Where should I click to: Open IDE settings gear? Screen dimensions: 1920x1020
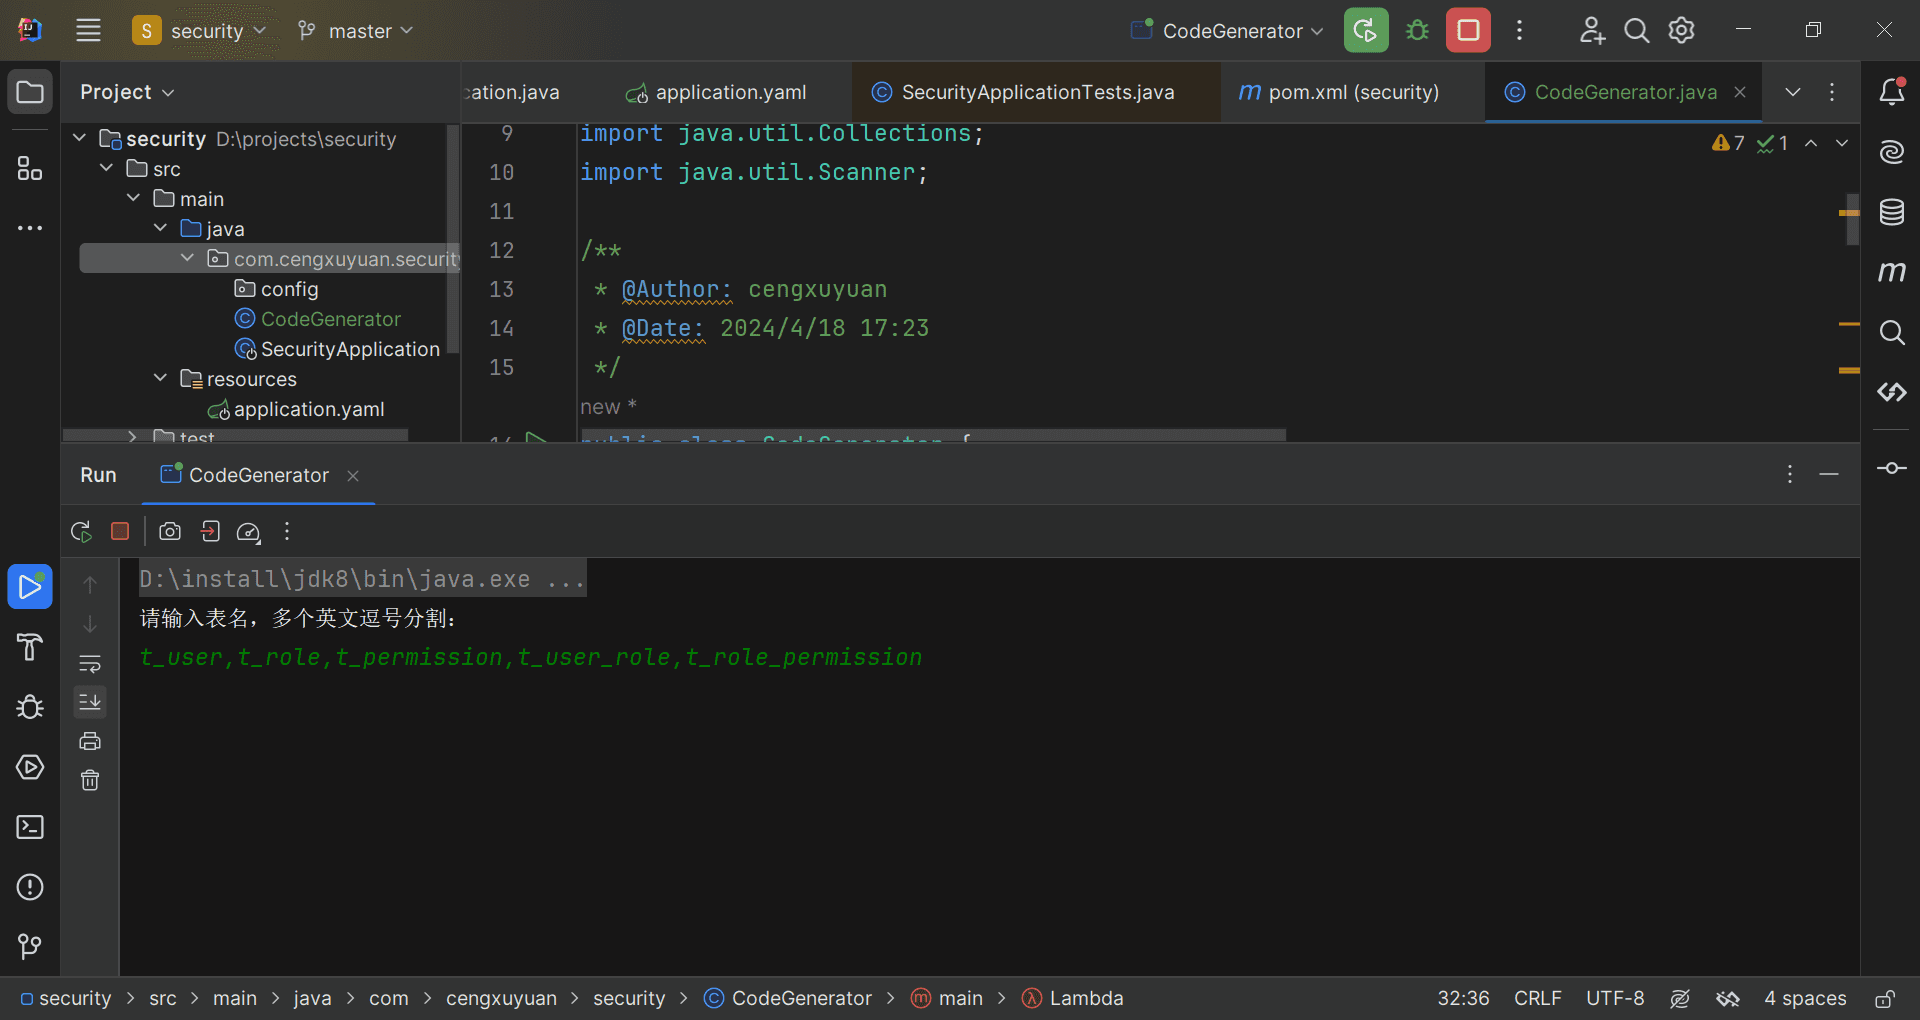[1681, 30]
